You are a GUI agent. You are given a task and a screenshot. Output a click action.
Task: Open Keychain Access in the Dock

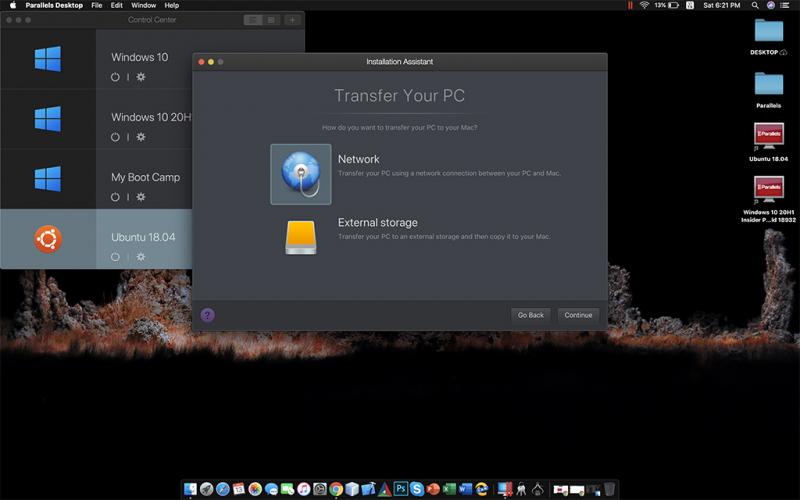tap(521, 489)
